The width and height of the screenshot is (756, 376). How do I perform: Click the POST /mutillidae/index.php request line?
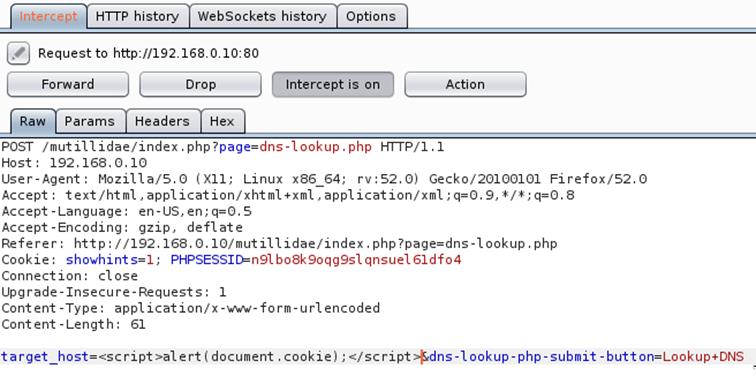pyautogui.click(x=222, y=147)
